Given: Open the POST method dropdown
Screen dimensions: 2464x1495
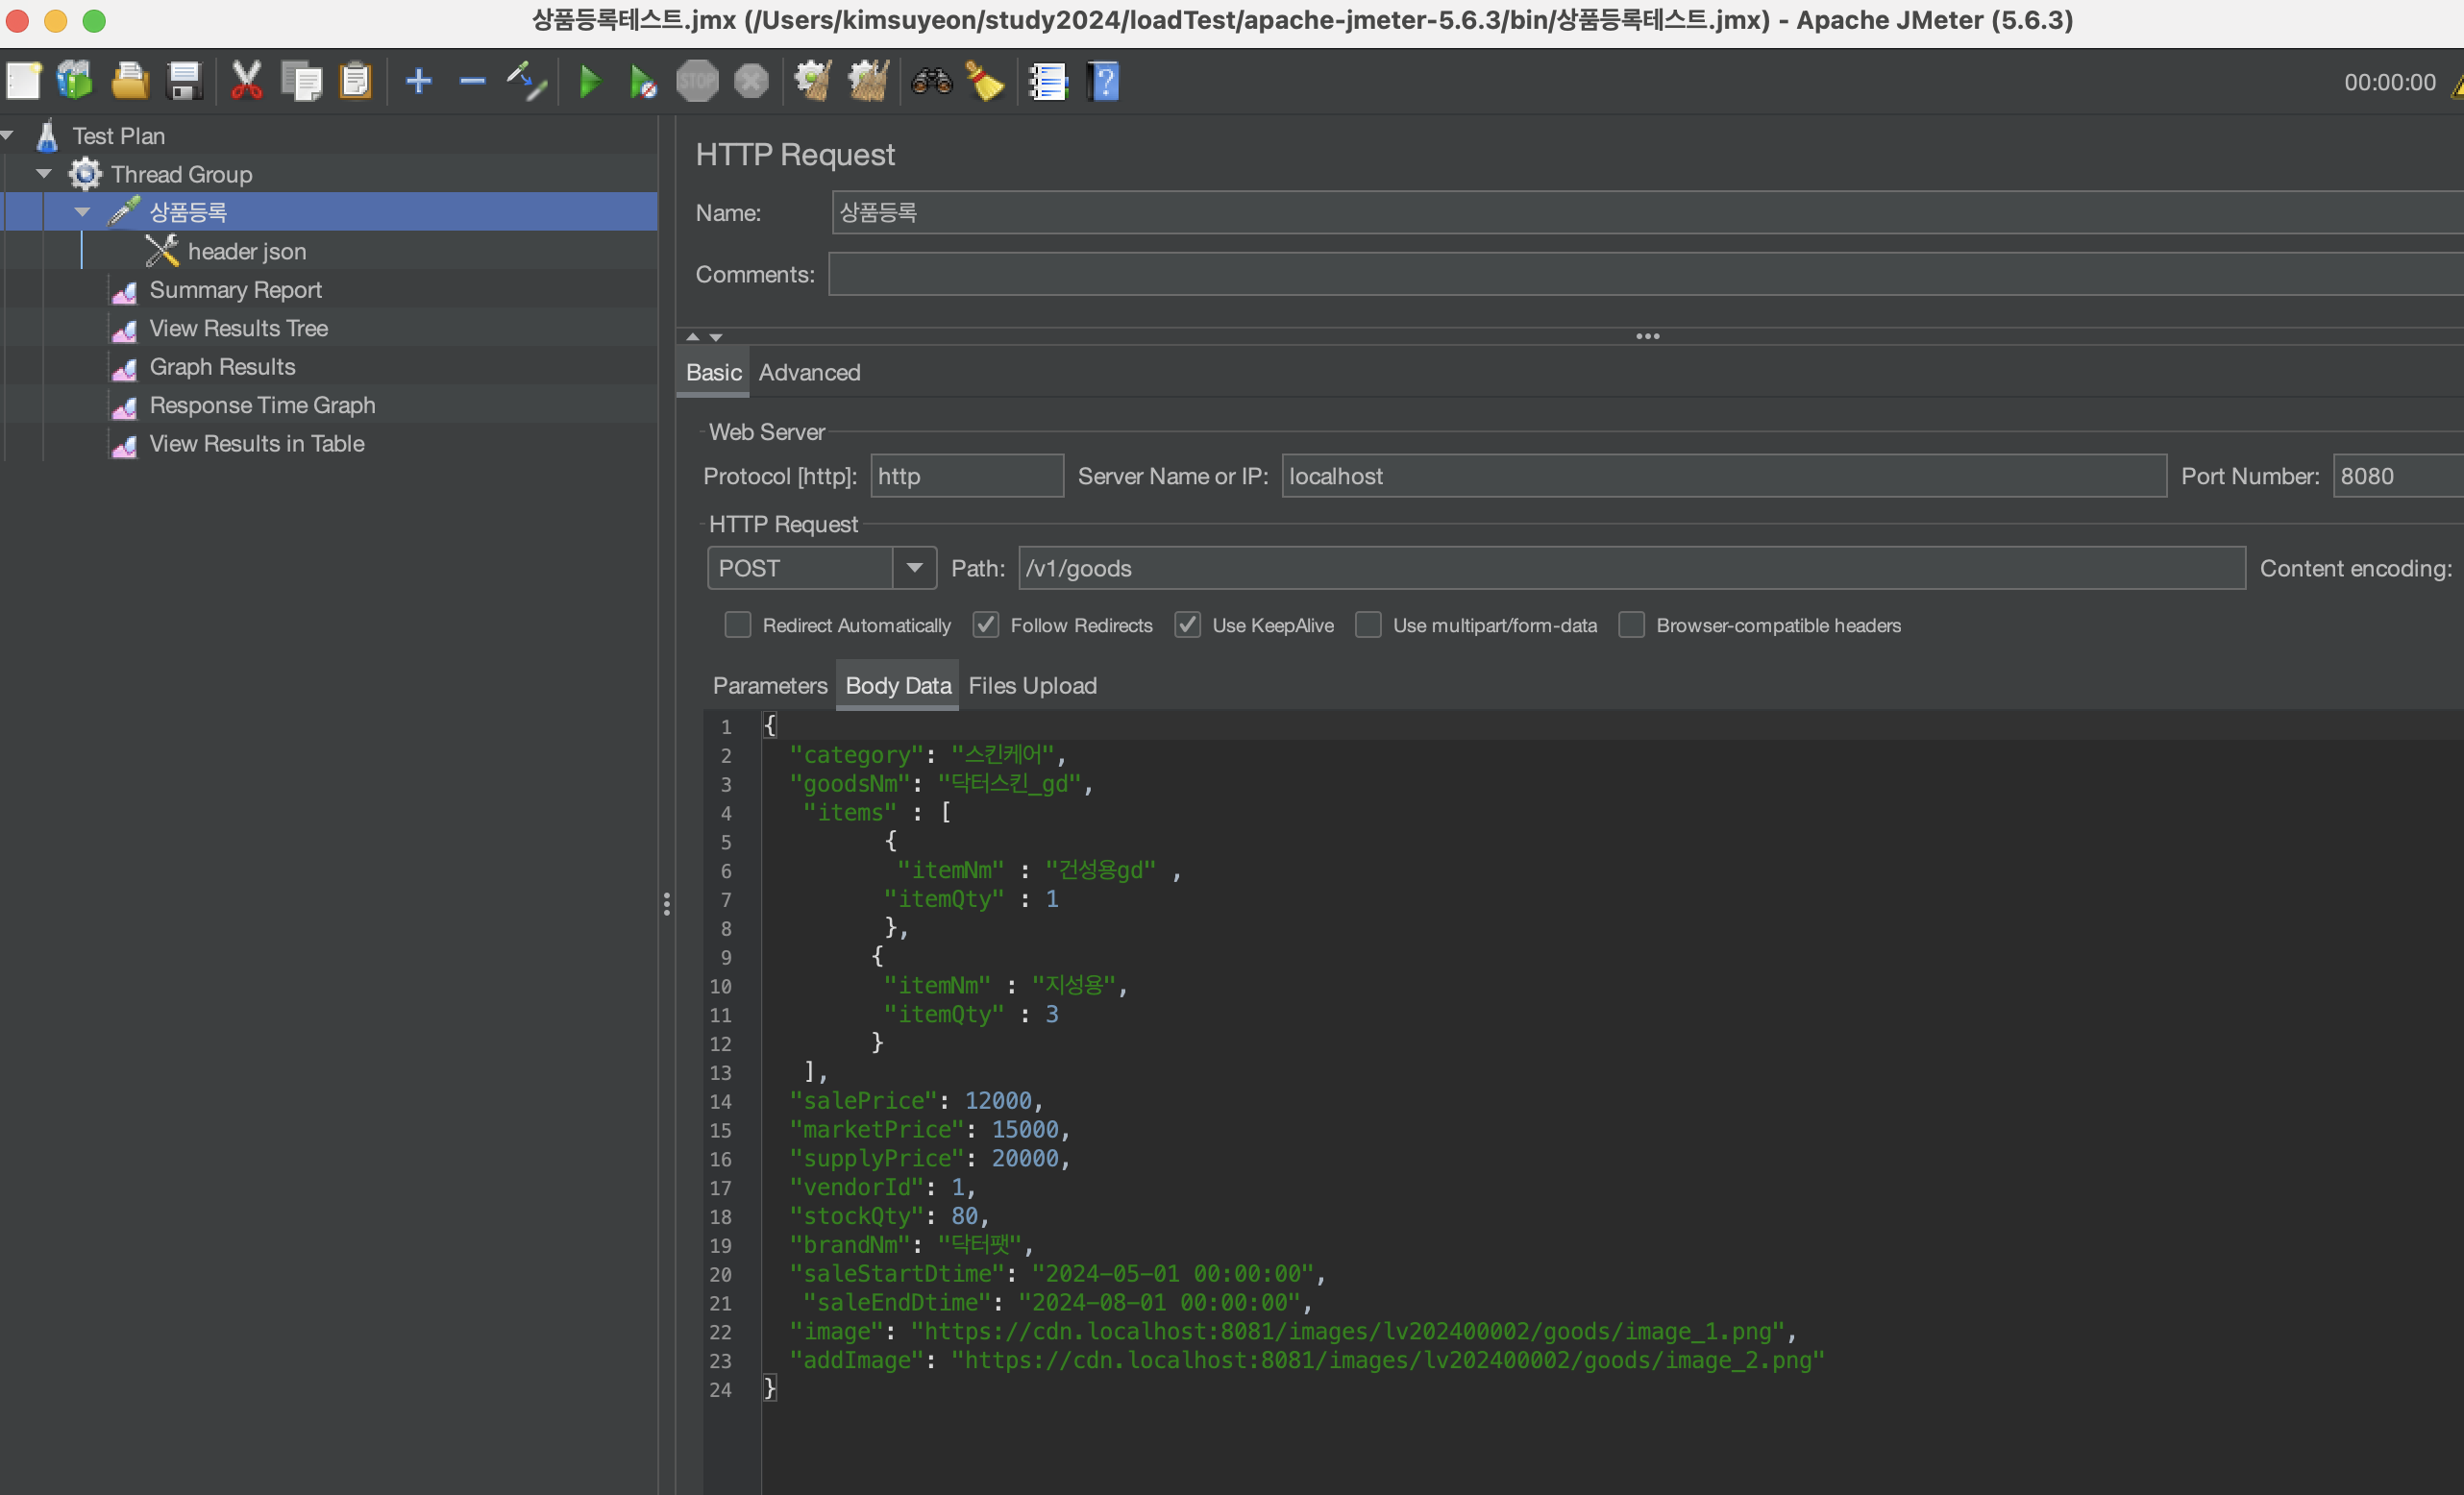Looking at the screenshot, I should coord(914,568).
